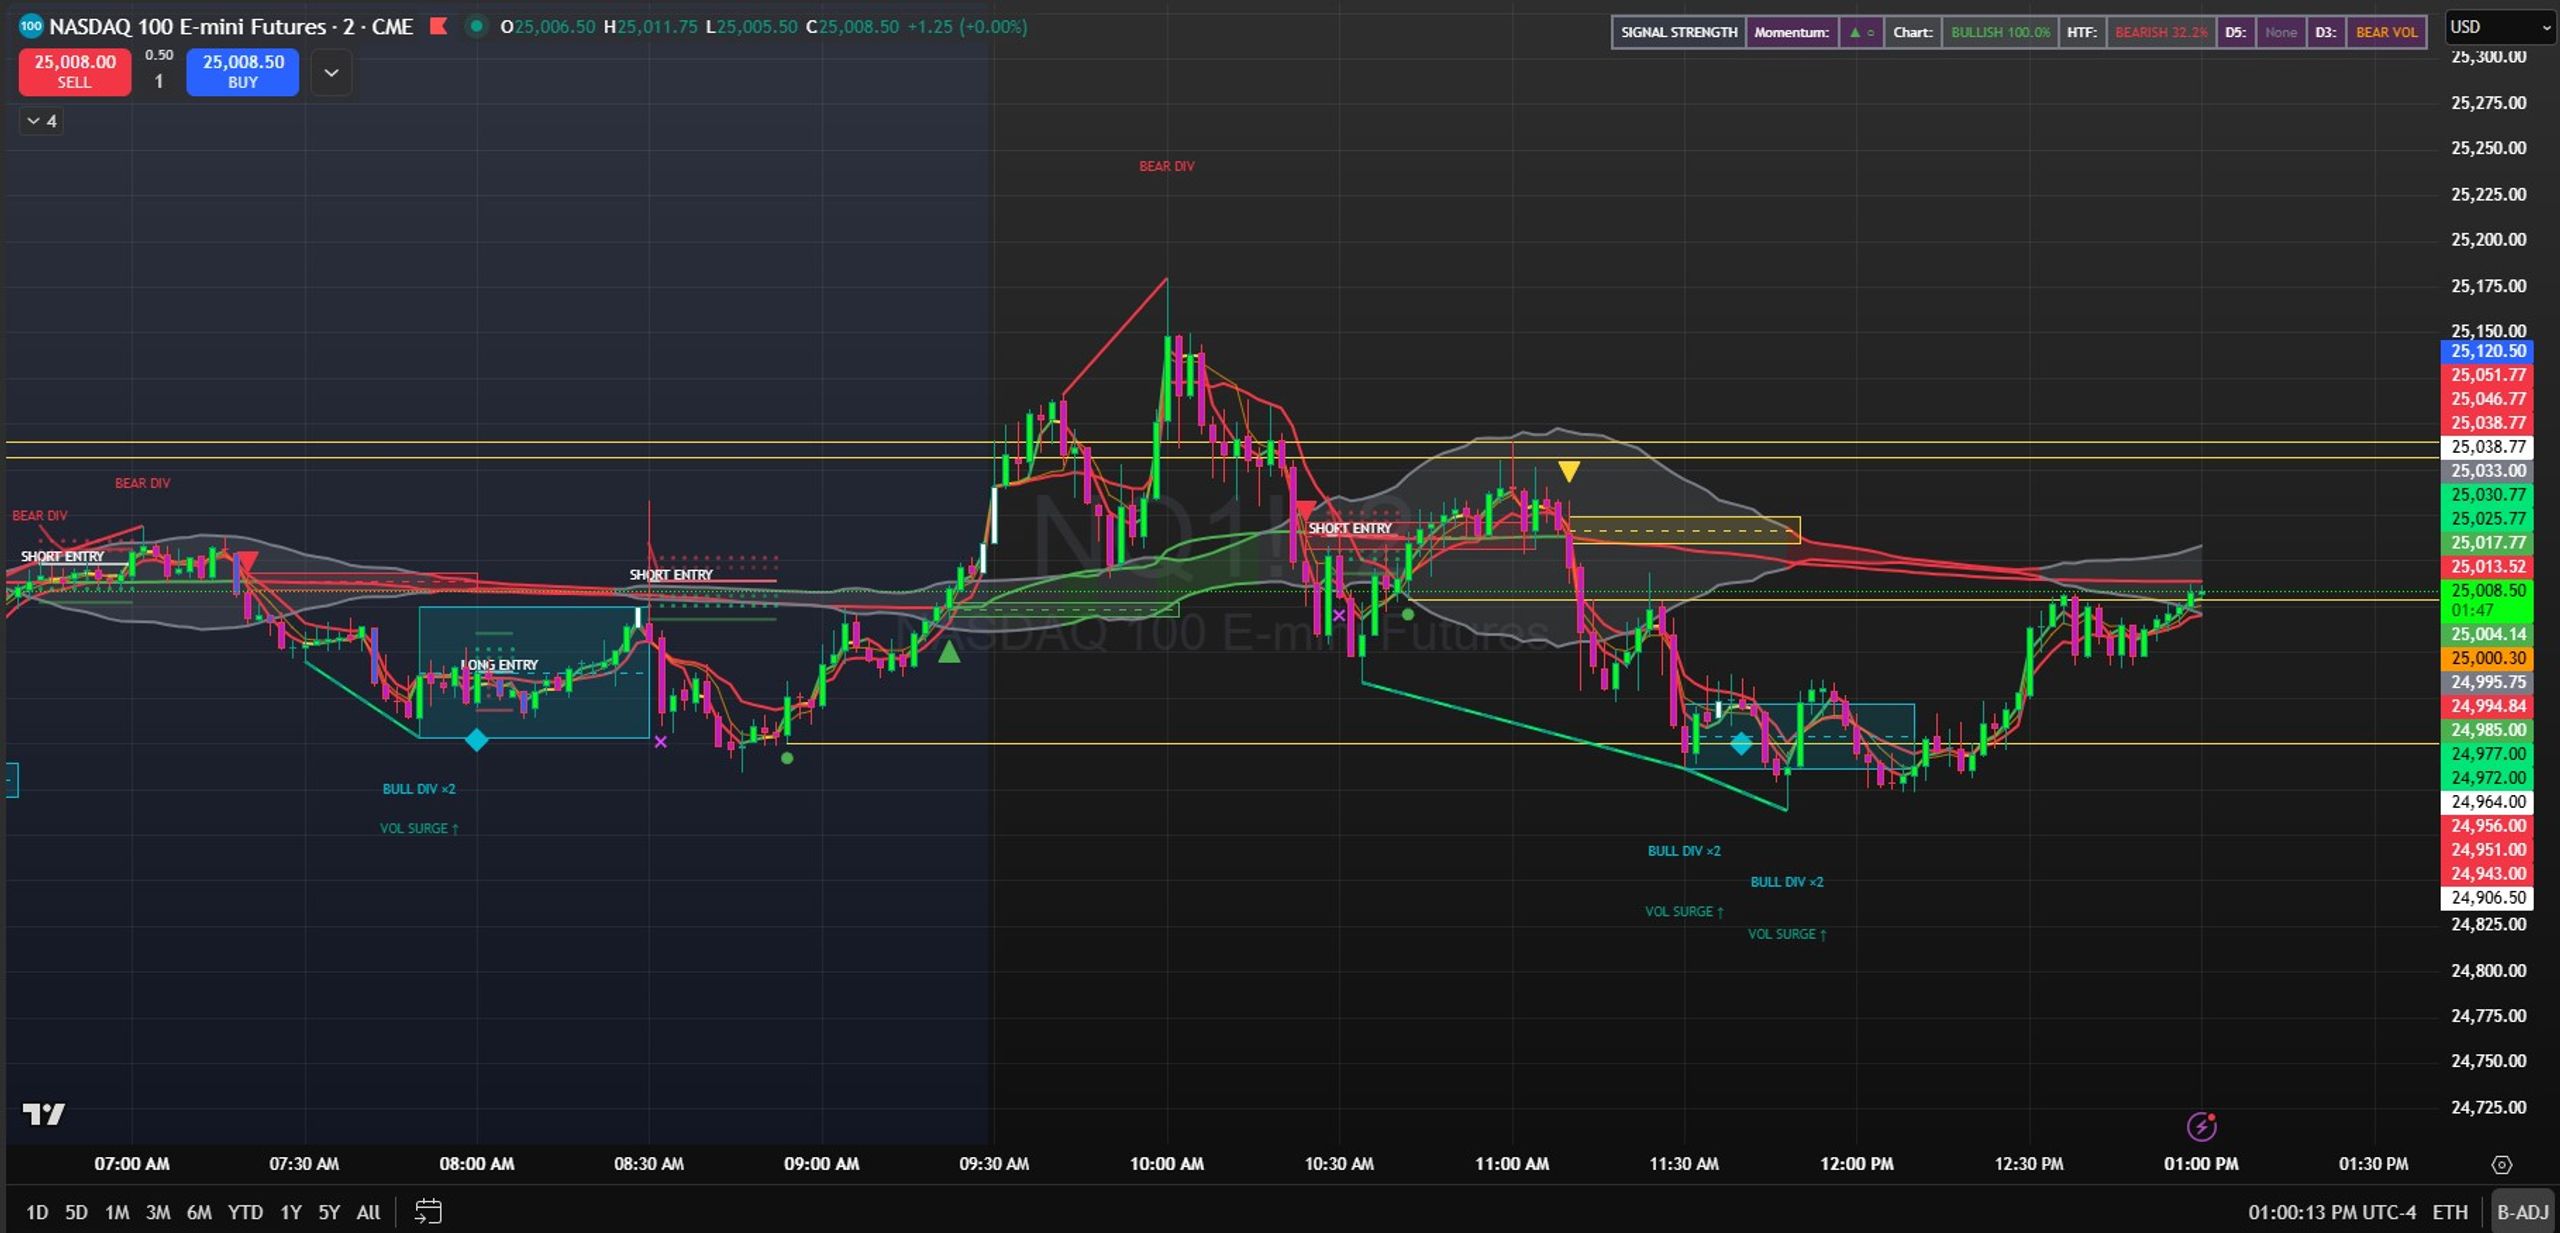Open the go-to-date calendar icon
Viewport: 2560px width, 1233px height.
[x=428, y=1212]
